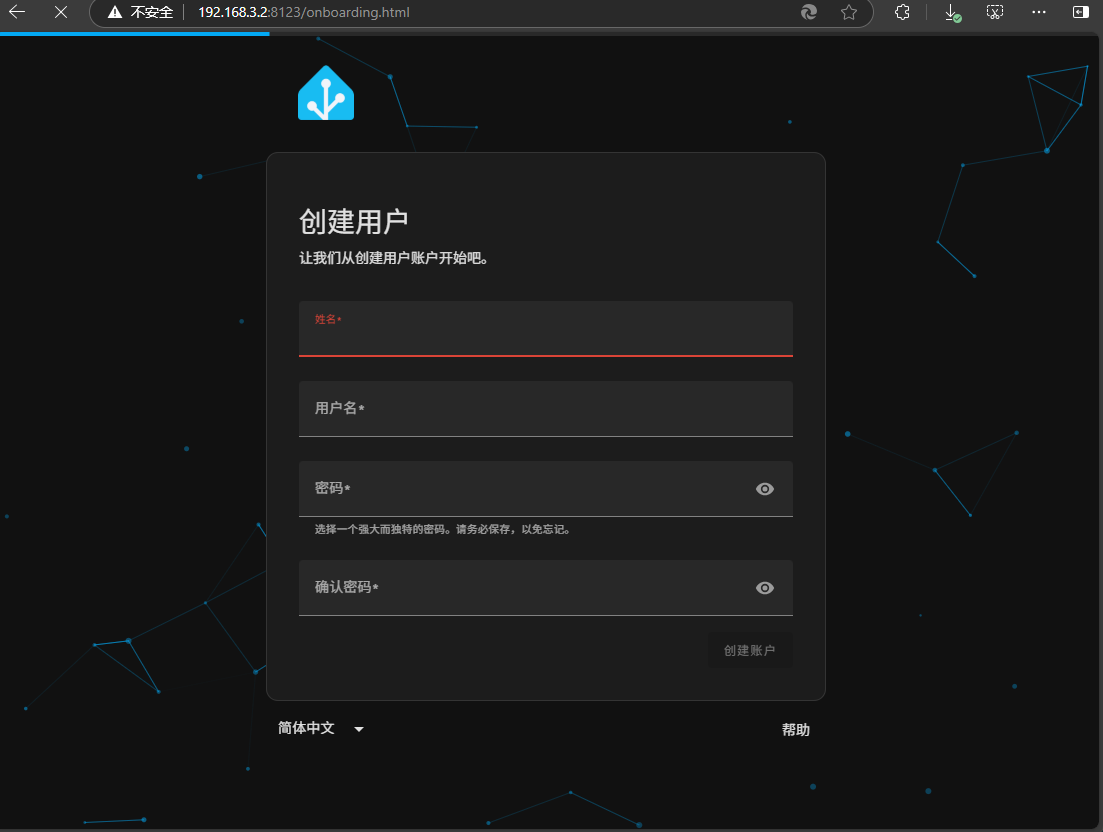The height and width of the screenshot is (832, 1103).
Task: Add page to favorites with star icon
Action: pyautogui.click(x=849, y=13)
